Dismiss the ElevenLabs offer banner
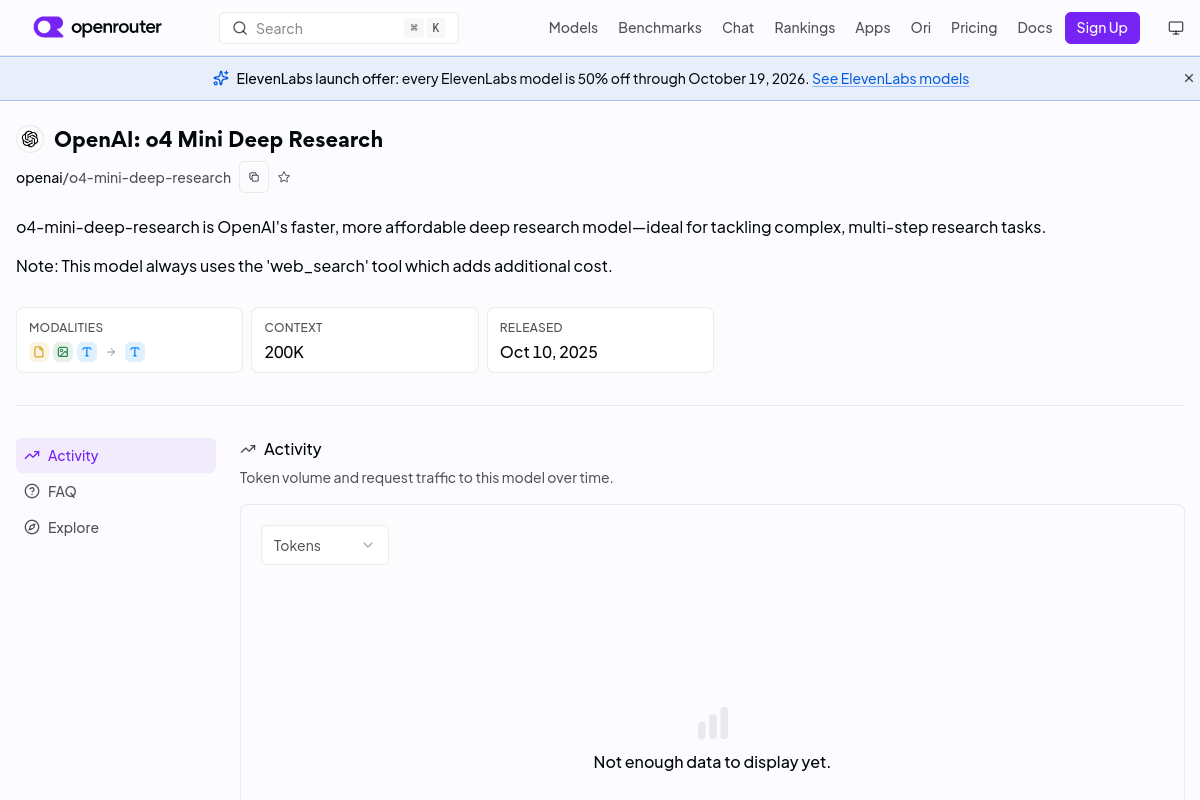Viewport: 1200px width, 800px height. pyautogui.click(x=1189, y=78)
